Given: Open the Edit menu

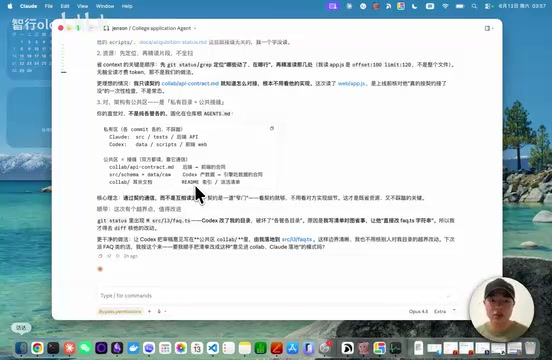Looking at the screenshot, I should pos(65,6).
